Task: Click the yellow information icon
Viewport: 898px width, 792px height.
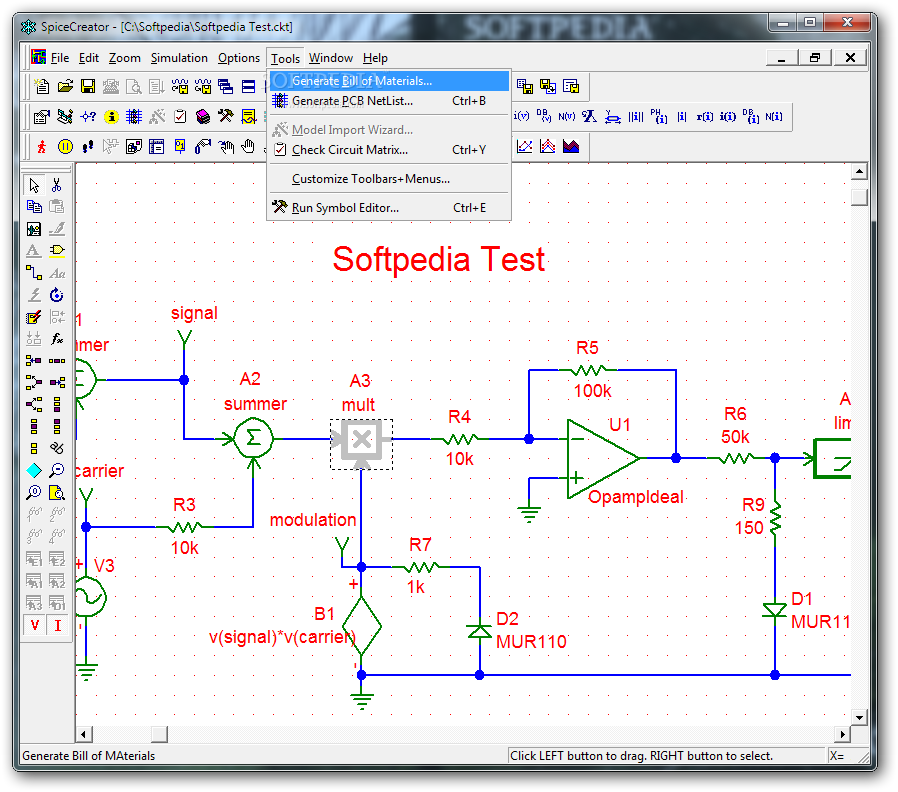Action: [x=111, y=117]
